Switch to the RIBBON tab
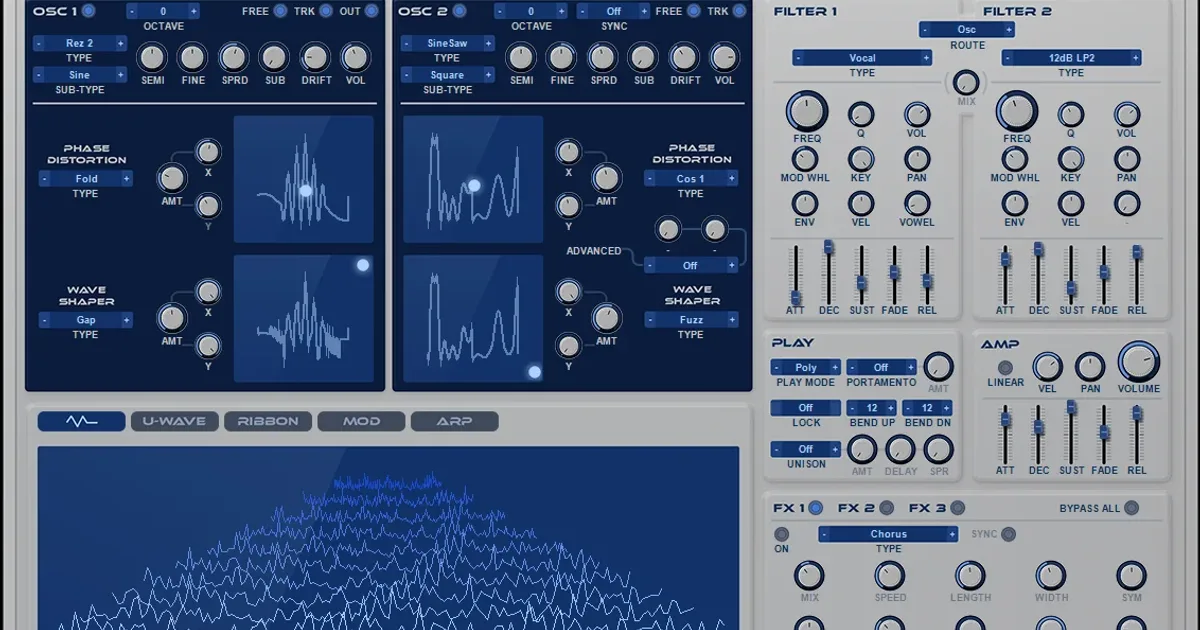The width and height of the screenshot is (1200, 630). [x=268, y=421]
